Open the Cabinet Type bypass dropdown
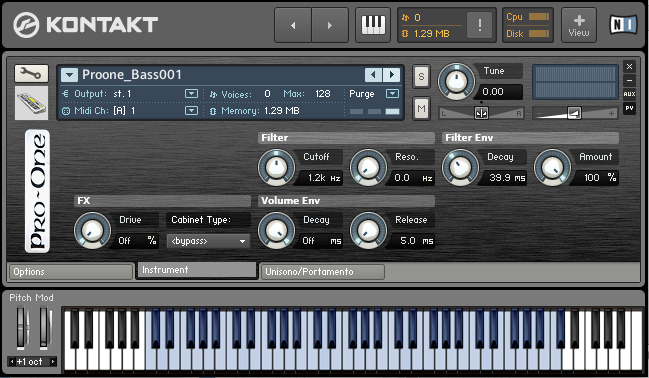 [x=208, y=241]
